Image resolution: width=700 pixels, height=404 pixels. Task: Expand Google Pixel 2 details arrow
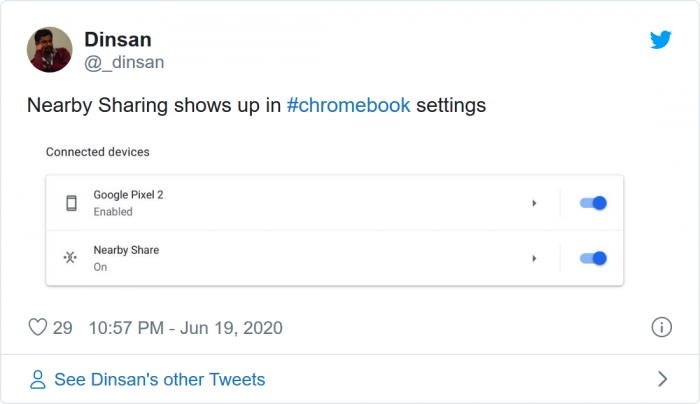(534, 203)
